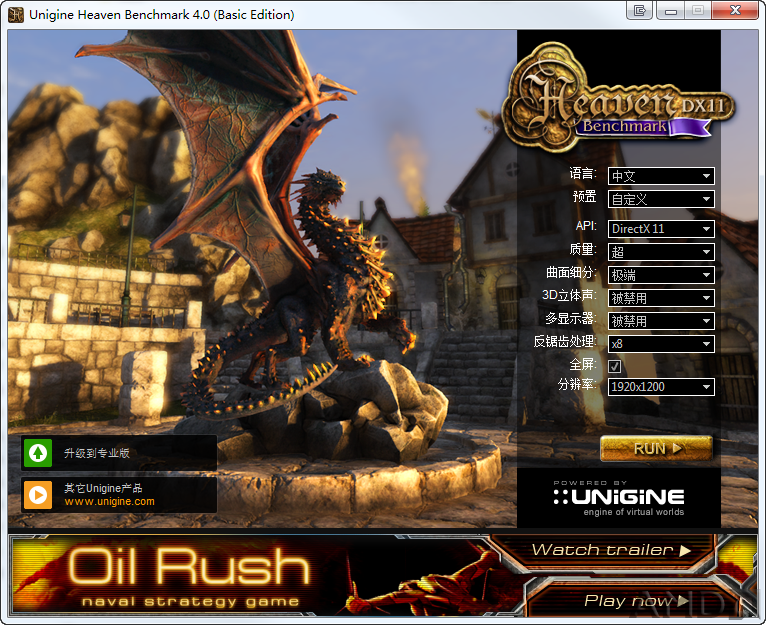Click the Oil Rush banner title

(189, 566)
